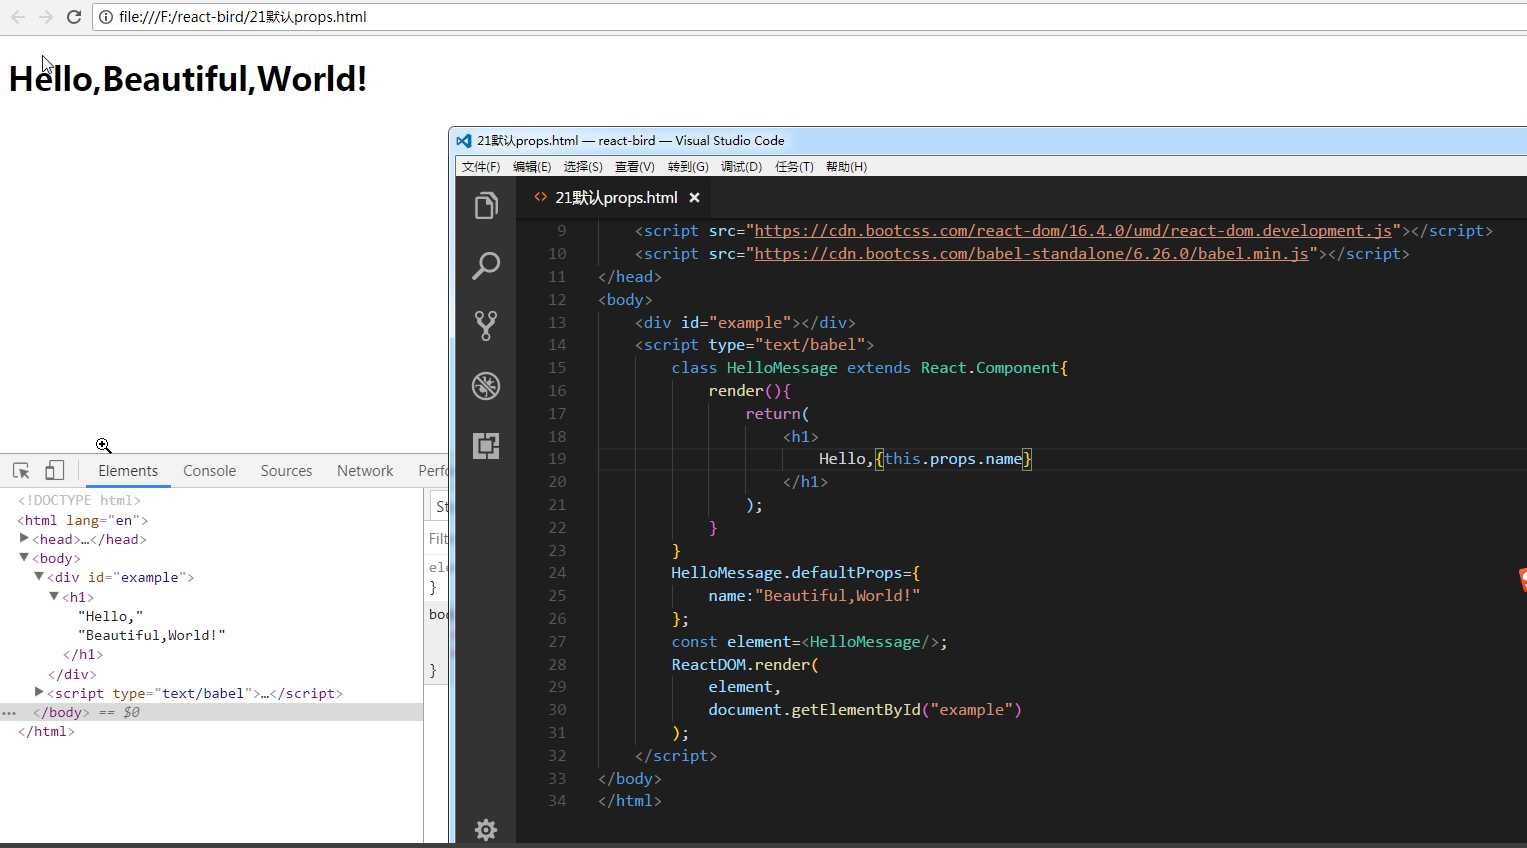Expand the script type="text/babel" node
Viewport: 1527px width, 848px height.
coord(39,692)
